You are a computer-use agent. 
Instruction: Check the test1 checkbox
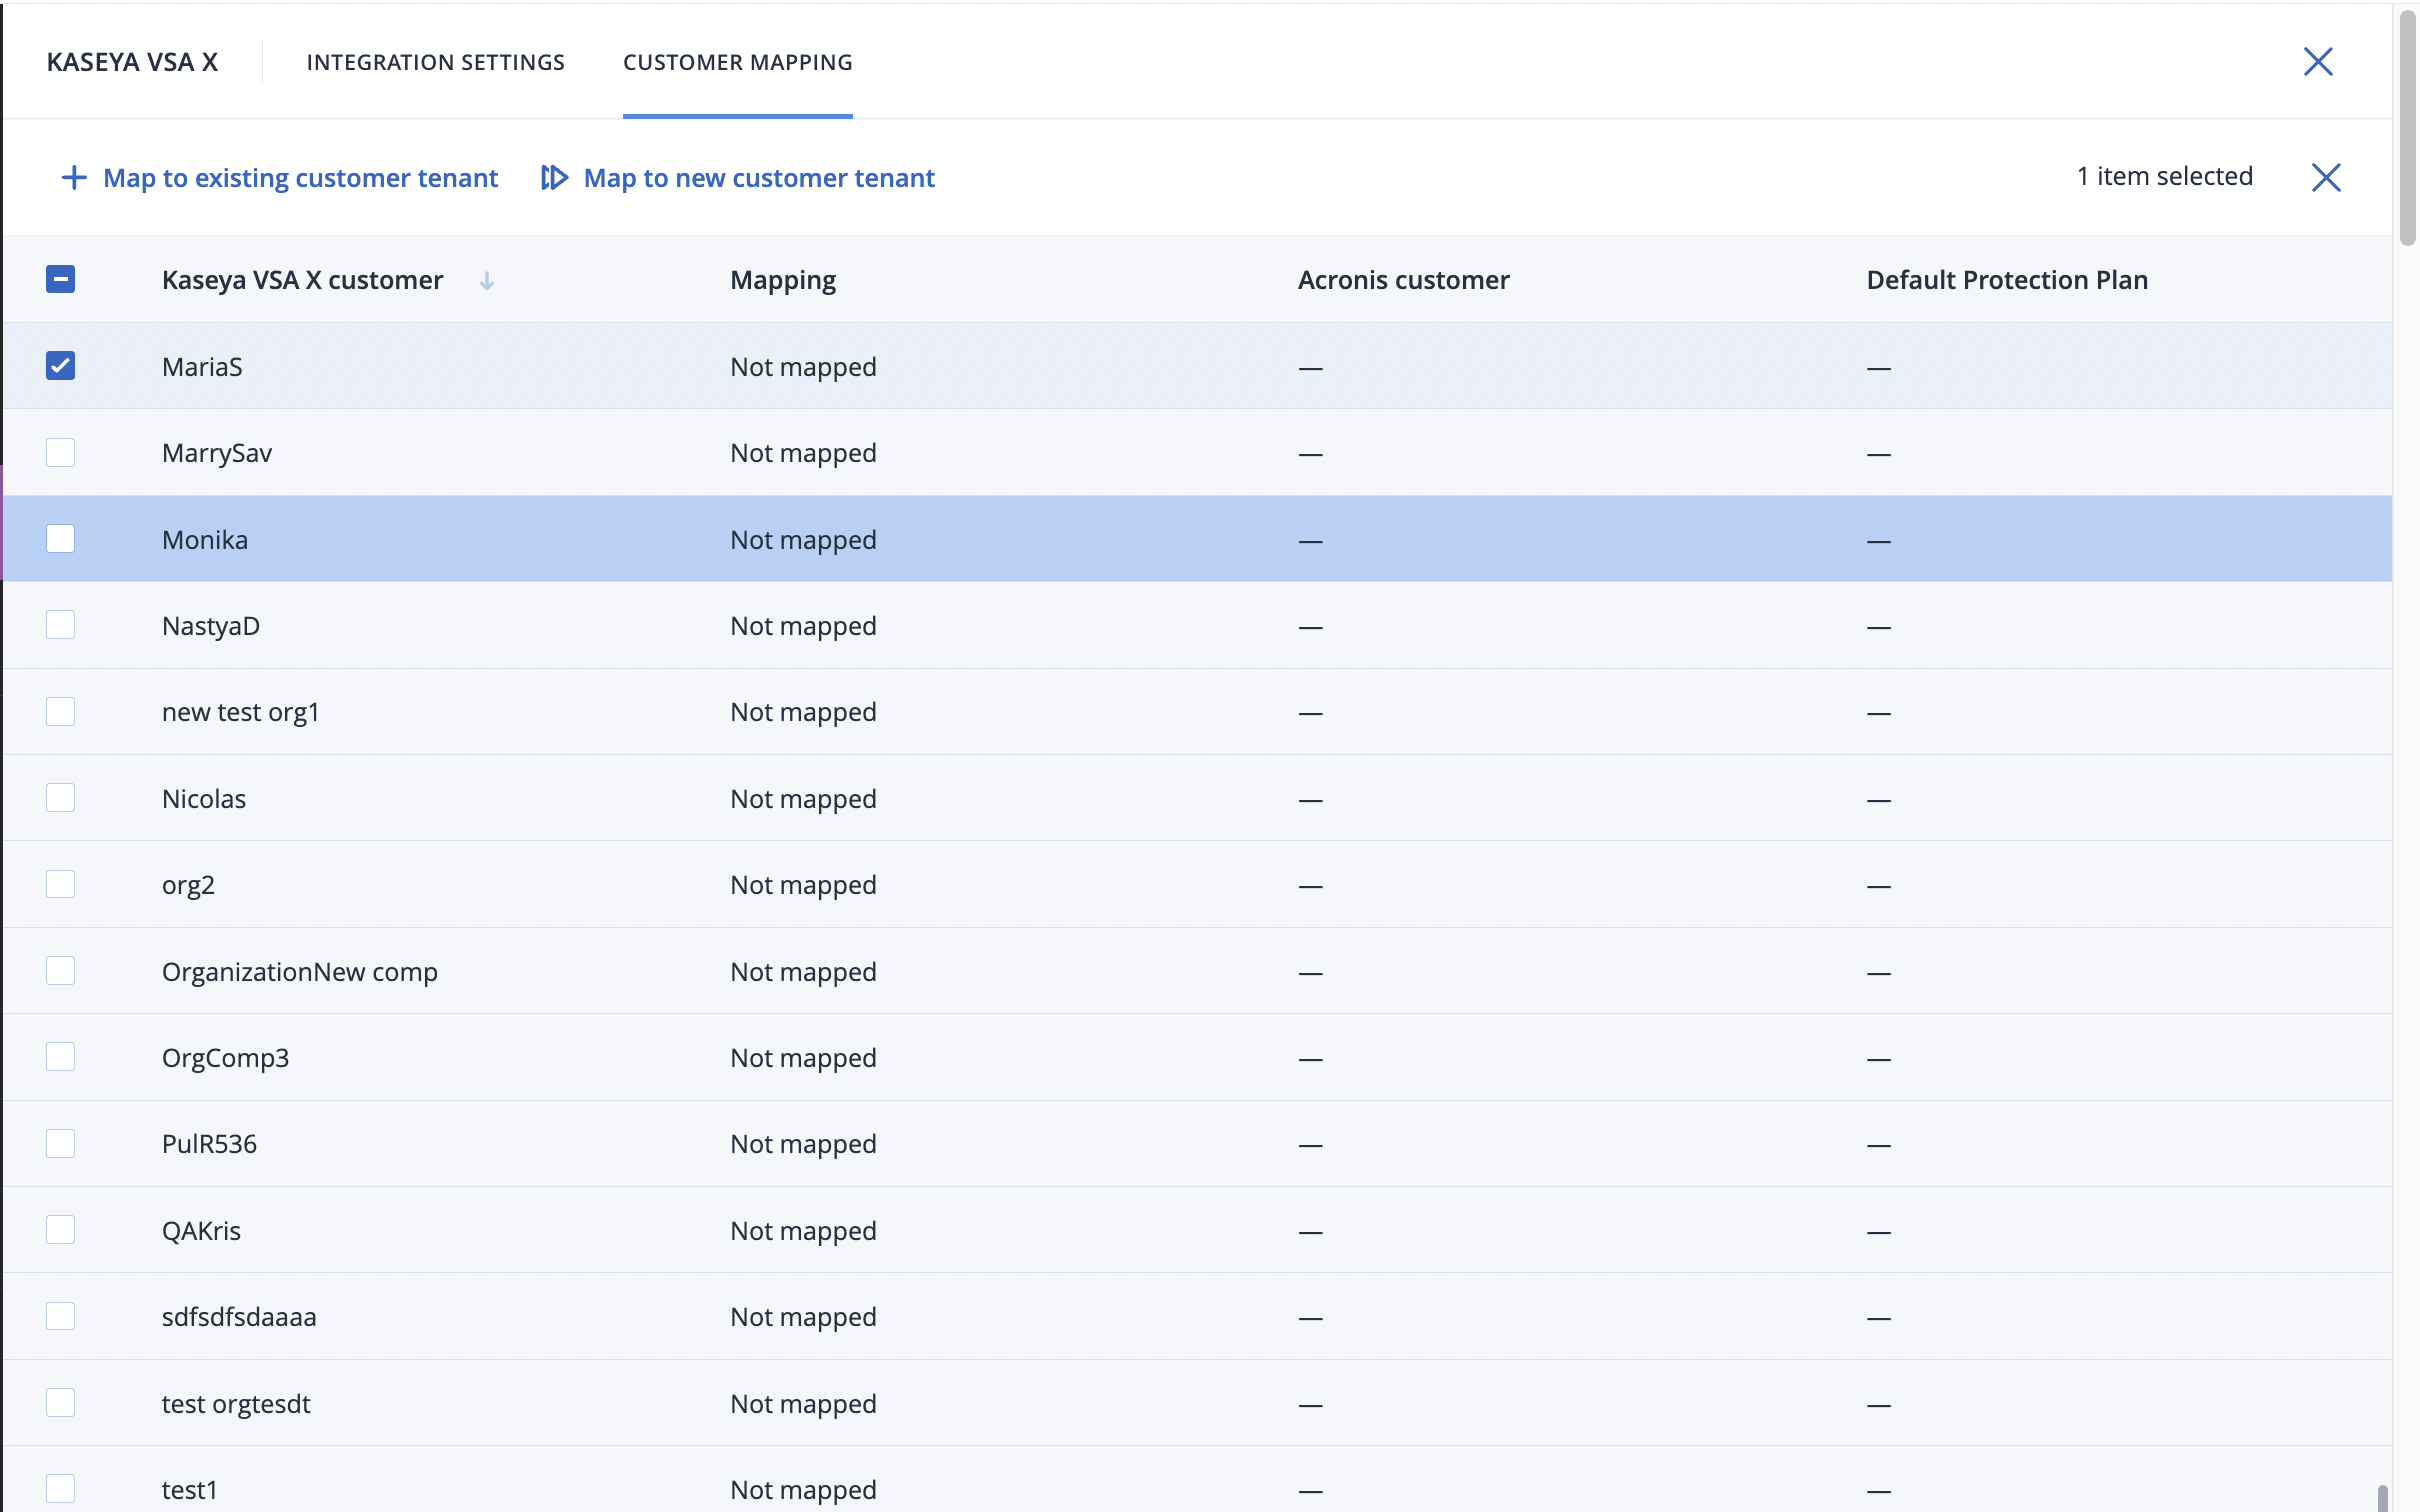coord(60,1489)
